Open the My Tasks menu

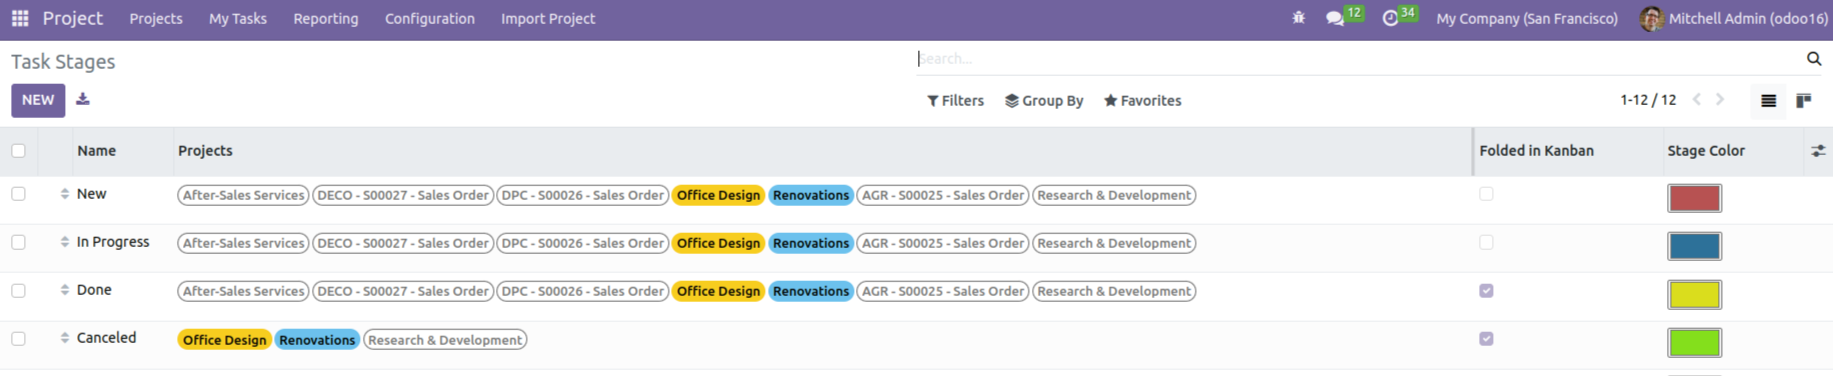[x=238, y=19]
